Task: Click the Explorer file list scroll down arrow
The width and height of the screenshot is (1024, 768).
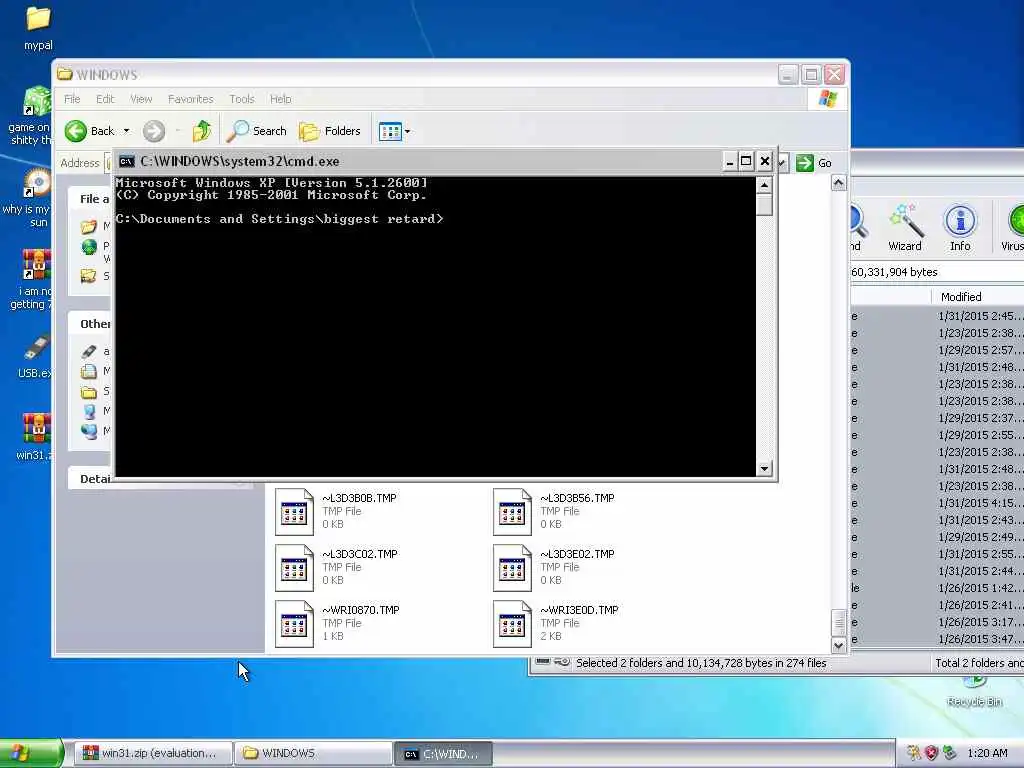Action: (x=839, y=645)
